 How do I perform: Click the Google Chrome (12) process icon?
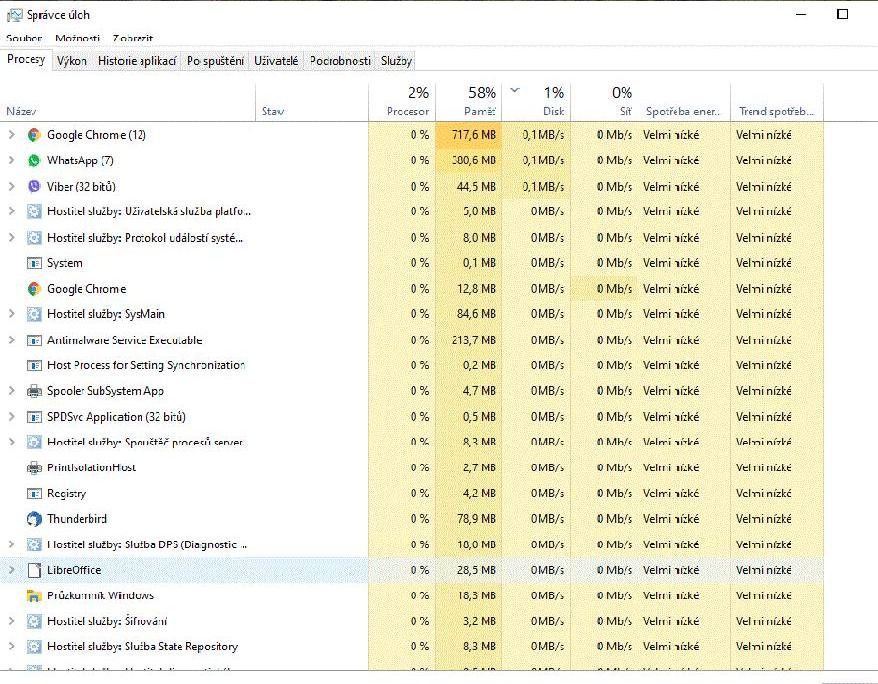(x=34, y=135)
